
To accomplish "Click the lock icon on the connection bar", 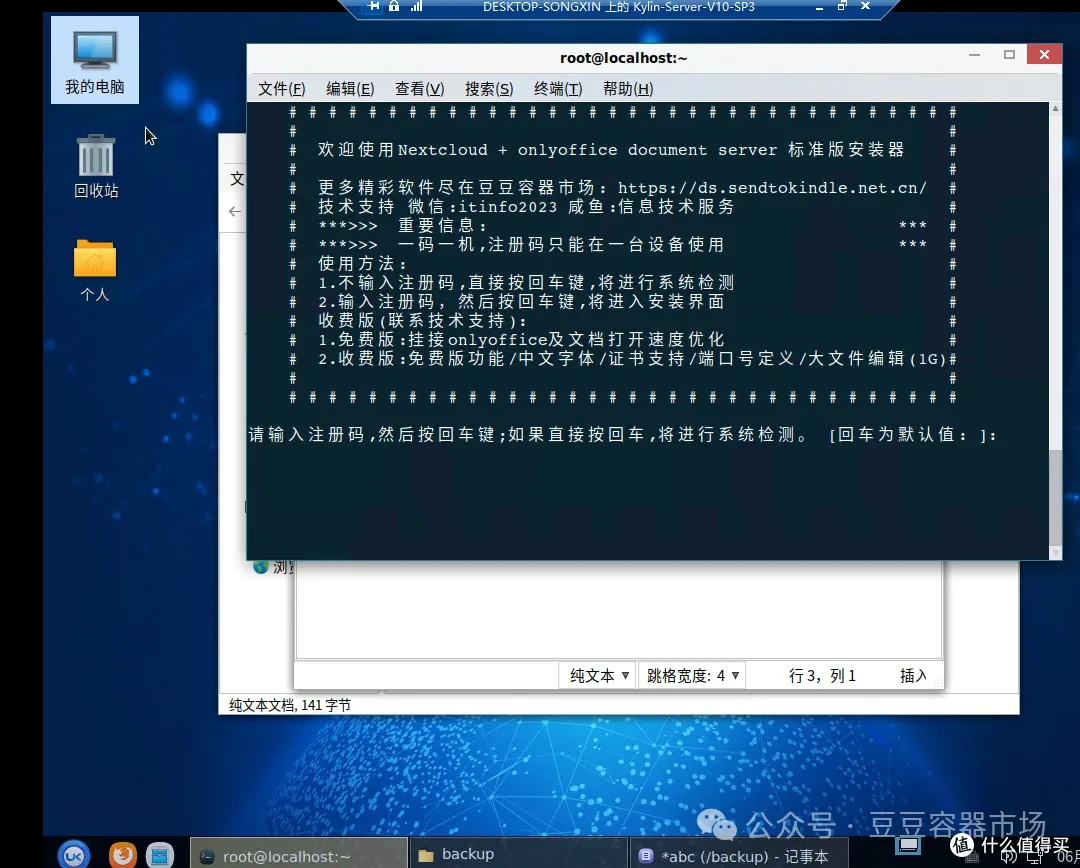I will click(x=394, y=6).
